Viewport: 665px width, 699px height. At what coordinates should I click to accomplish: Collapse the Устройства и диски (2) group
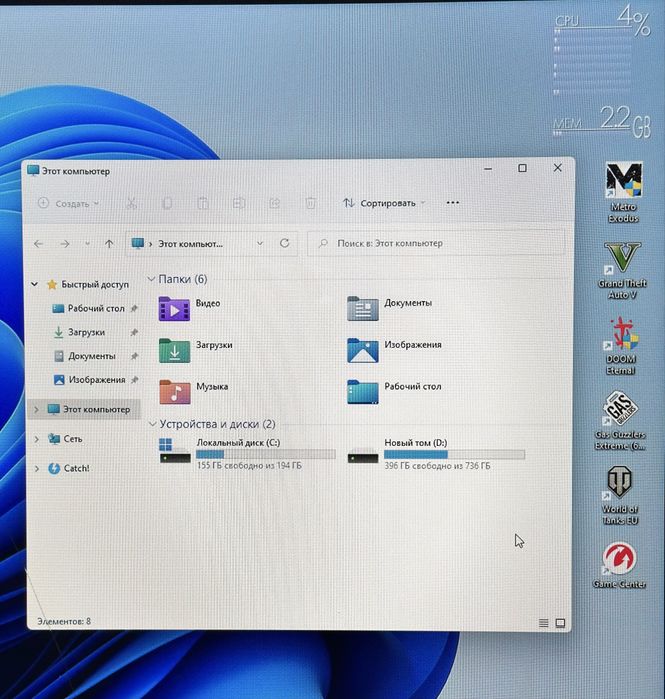click(x=152, y=424)
